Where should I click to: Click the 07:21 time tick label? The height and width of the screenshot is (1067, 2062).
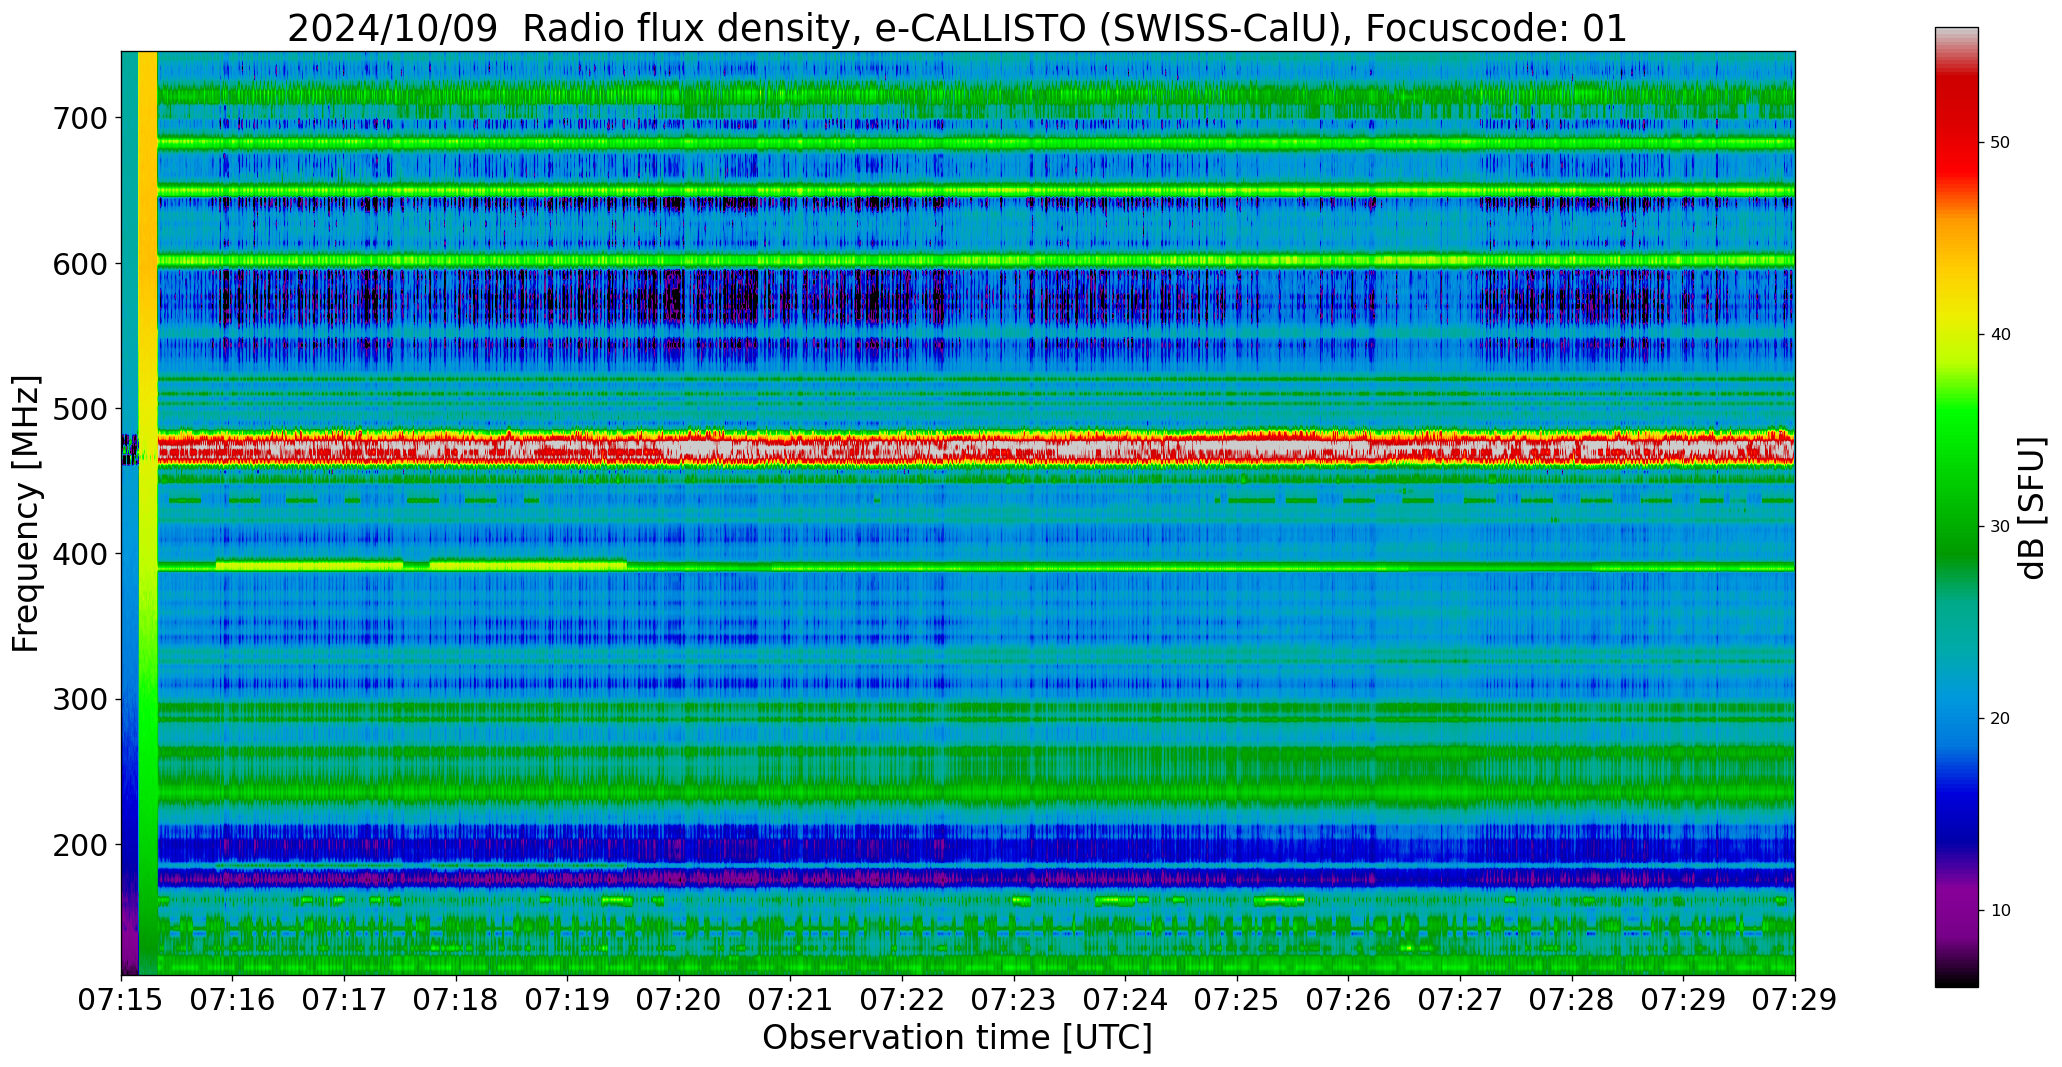[x=791, y=1000]
